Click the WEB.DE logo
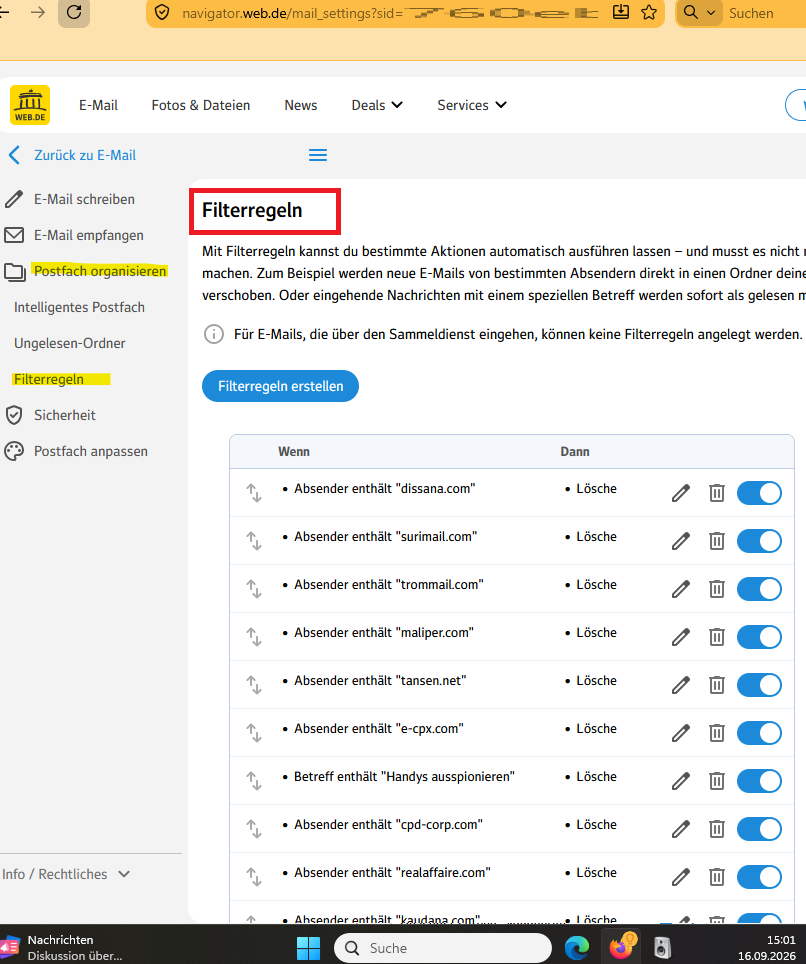 [30, 105]
